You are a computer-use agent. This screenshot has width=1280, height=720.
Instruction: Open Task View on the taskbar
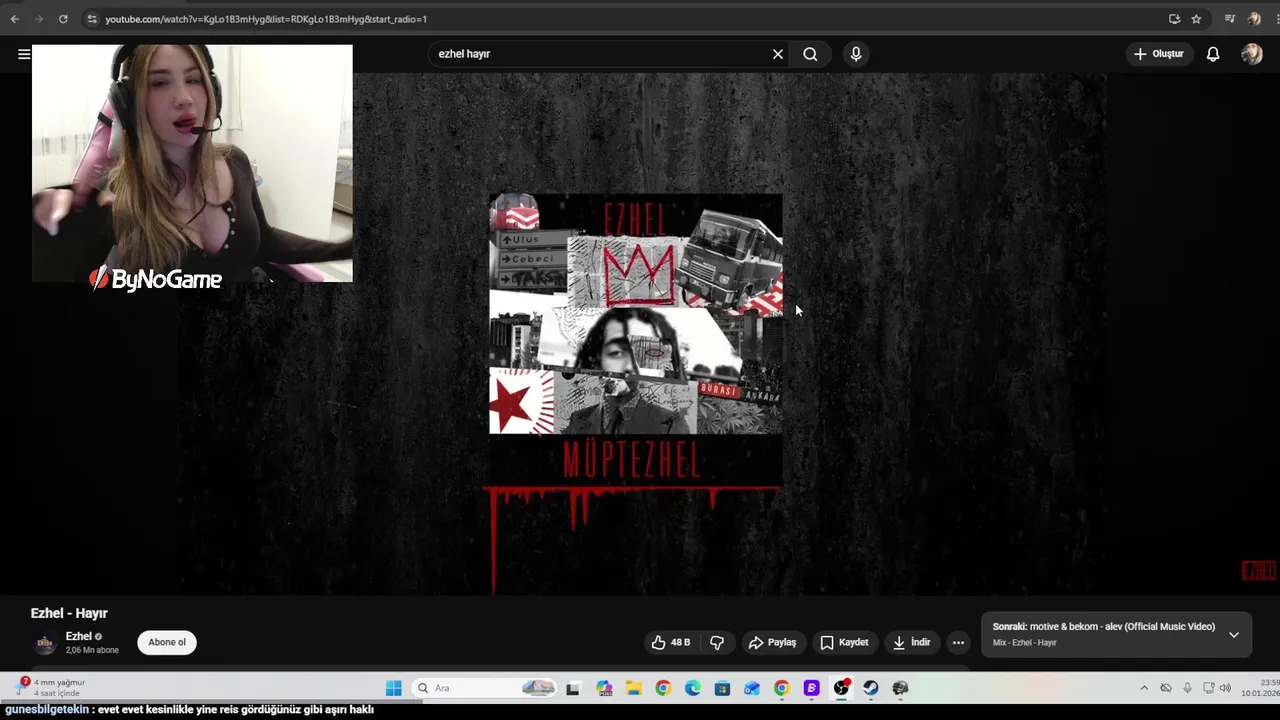[x=573, y=688]
